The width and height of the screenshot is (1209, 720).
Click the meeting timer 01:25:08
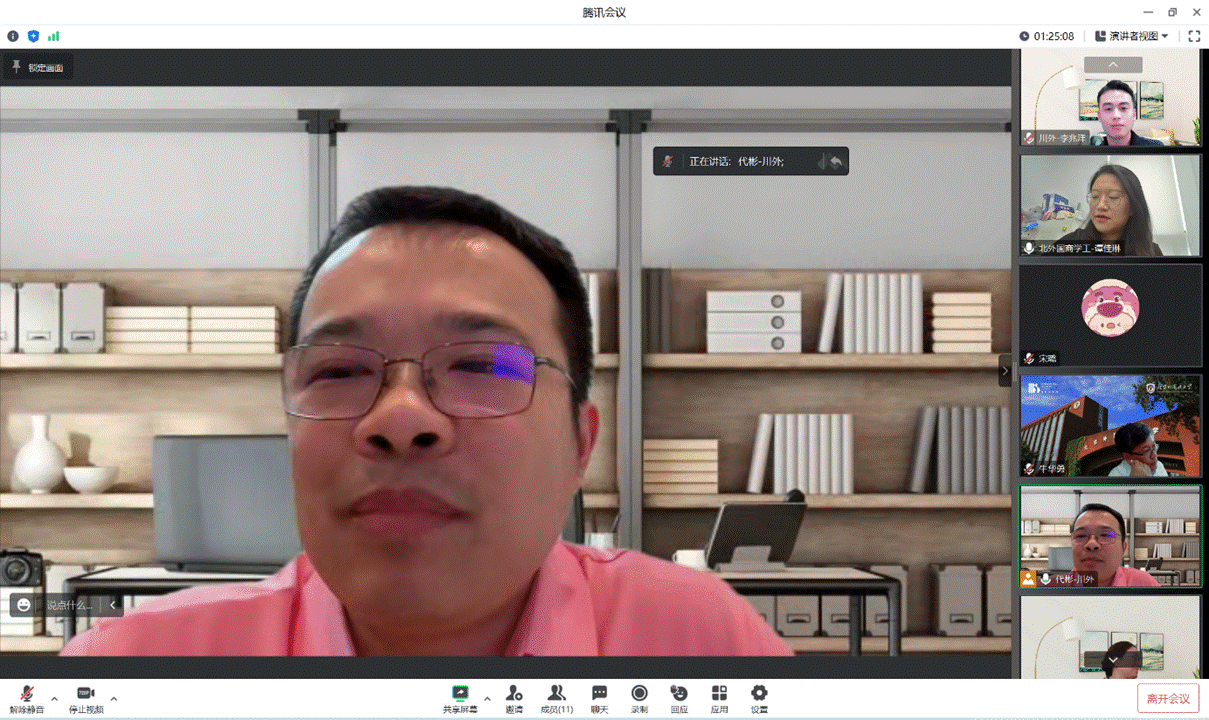pos(1047,36)
